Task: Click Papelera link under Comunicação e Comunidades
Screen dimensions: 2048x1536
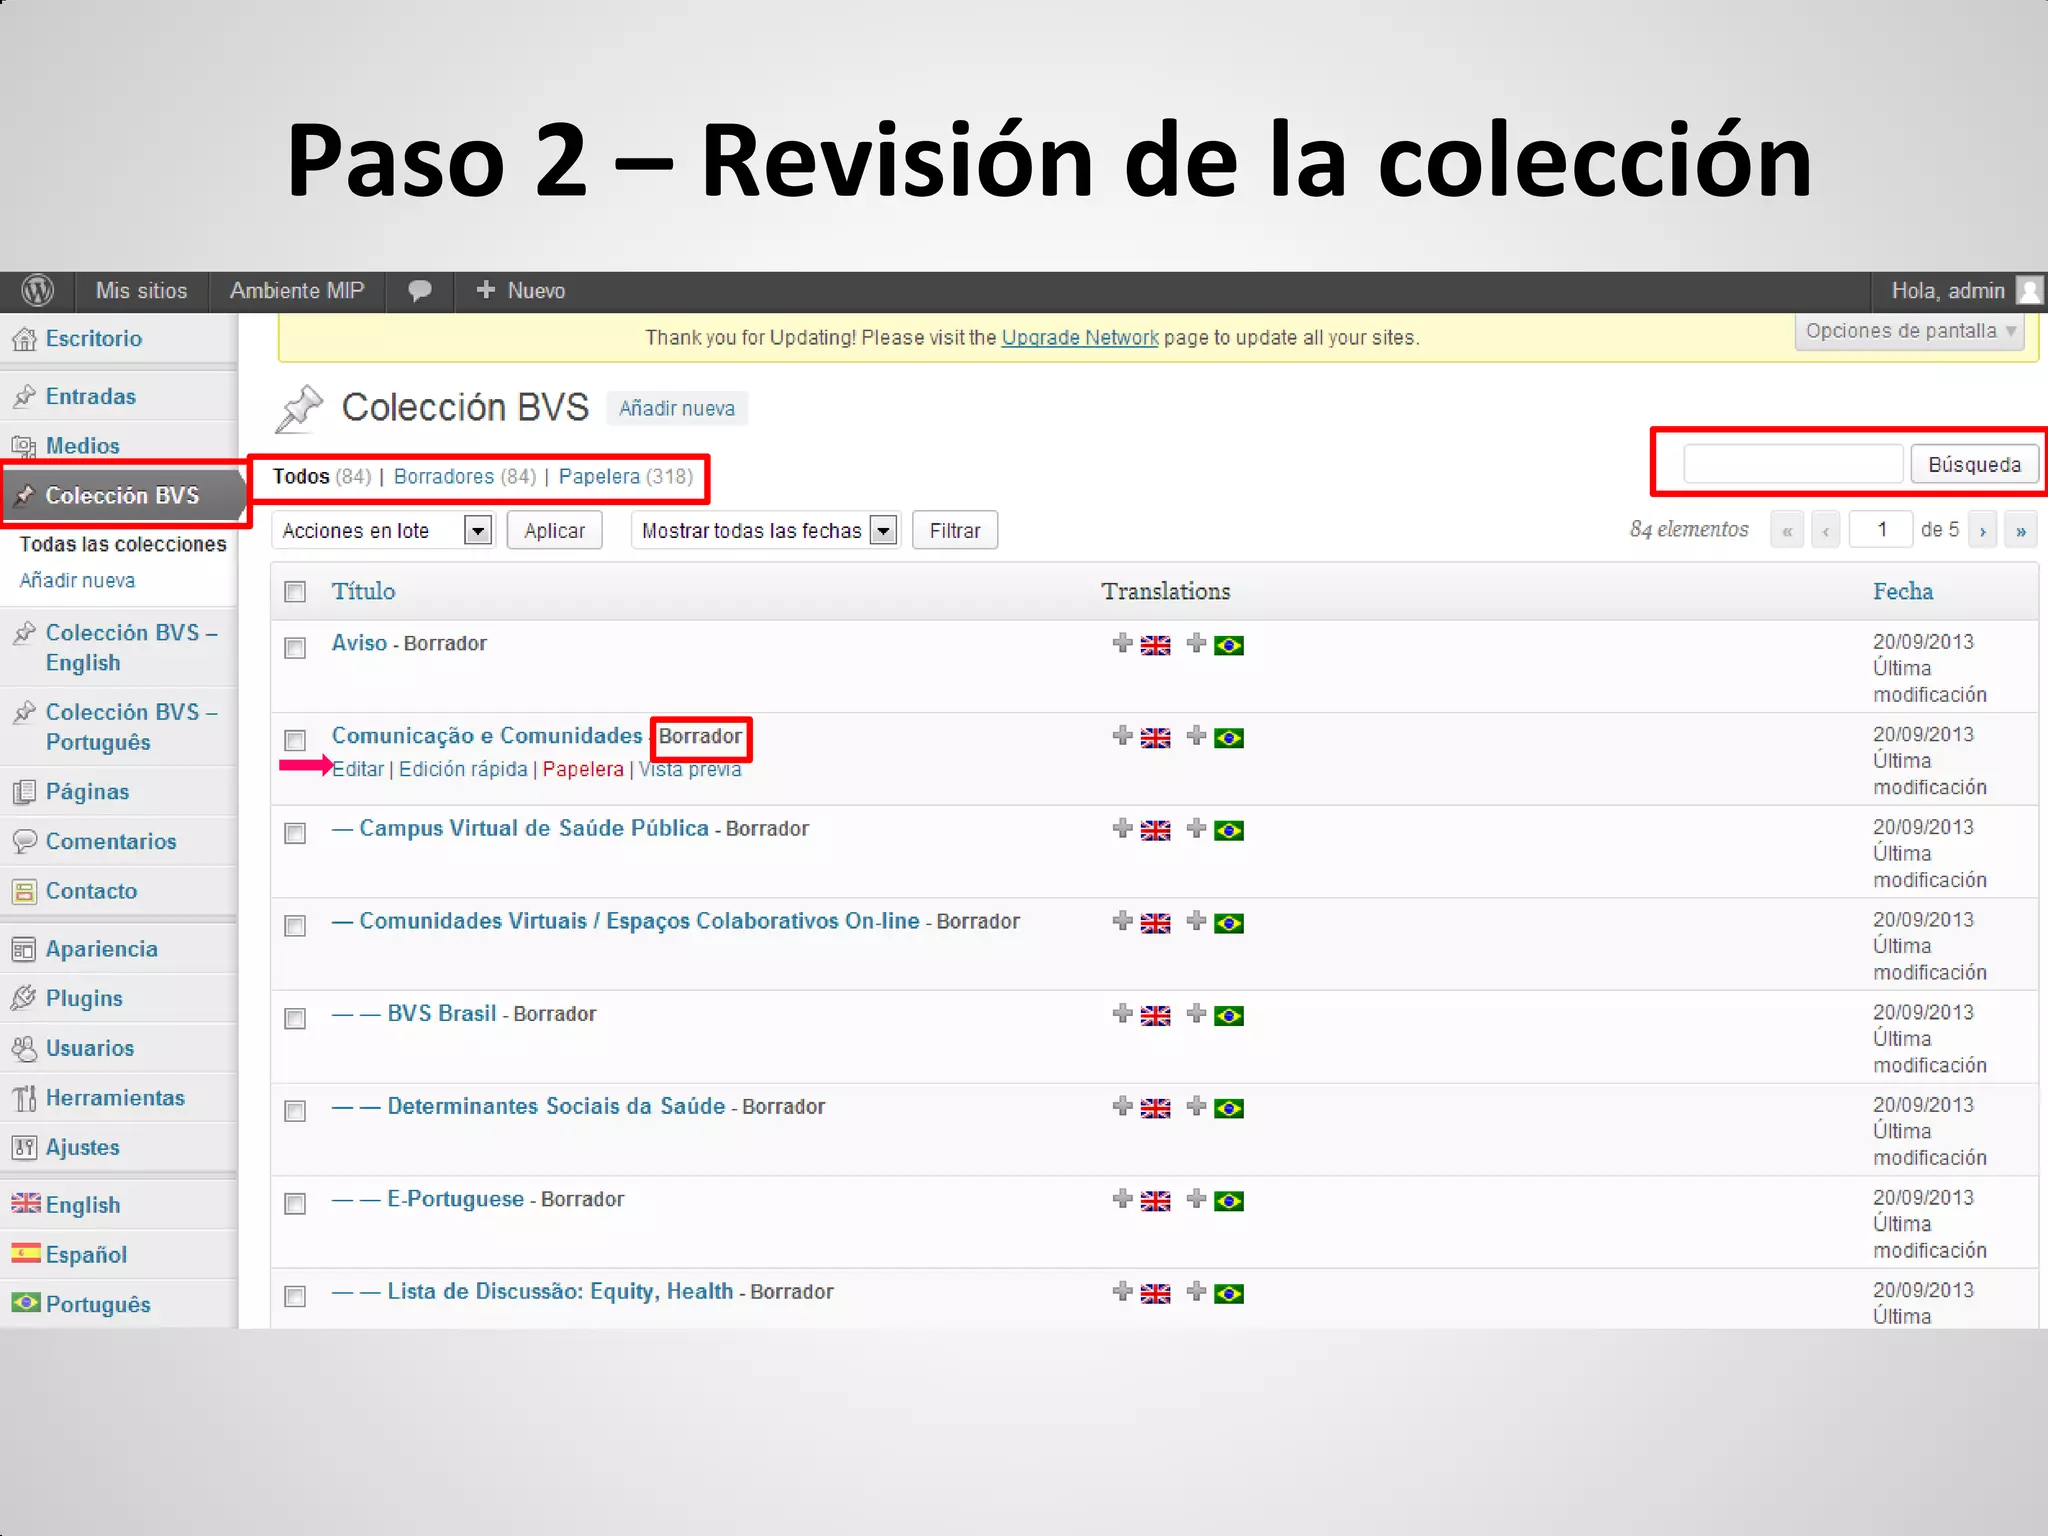Action: 583,769
